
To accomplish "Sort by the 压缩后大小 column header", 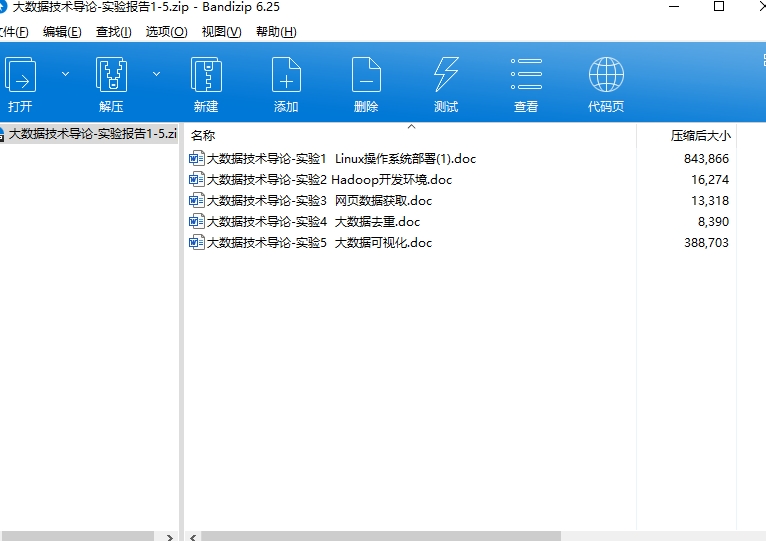I will [701, 135].
